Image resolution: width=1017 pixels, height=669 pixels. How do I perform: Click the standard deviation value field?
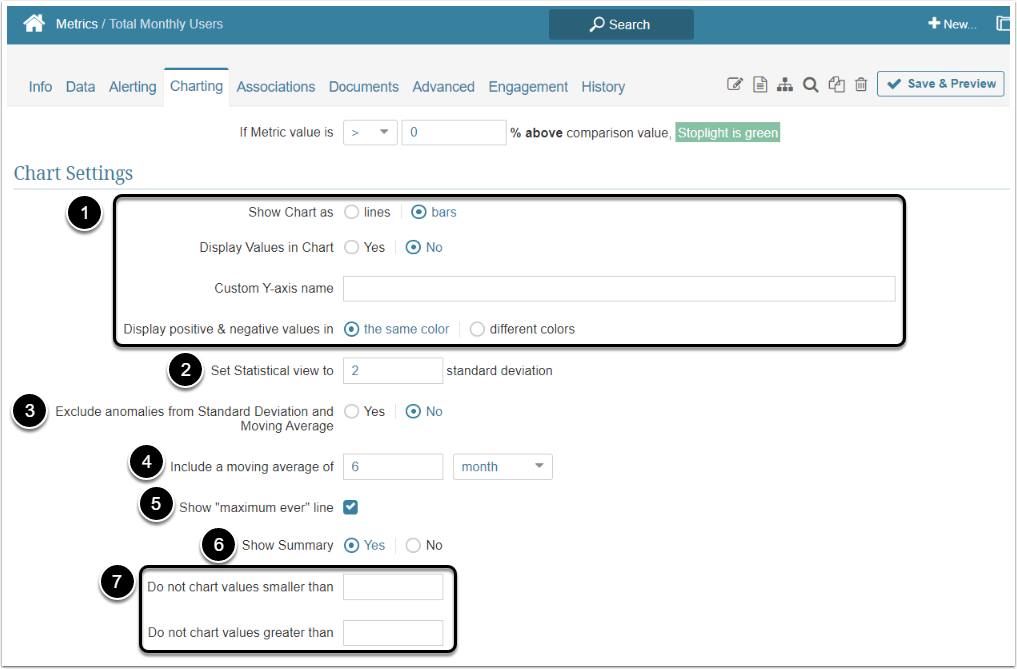click(x=393, y=371)
